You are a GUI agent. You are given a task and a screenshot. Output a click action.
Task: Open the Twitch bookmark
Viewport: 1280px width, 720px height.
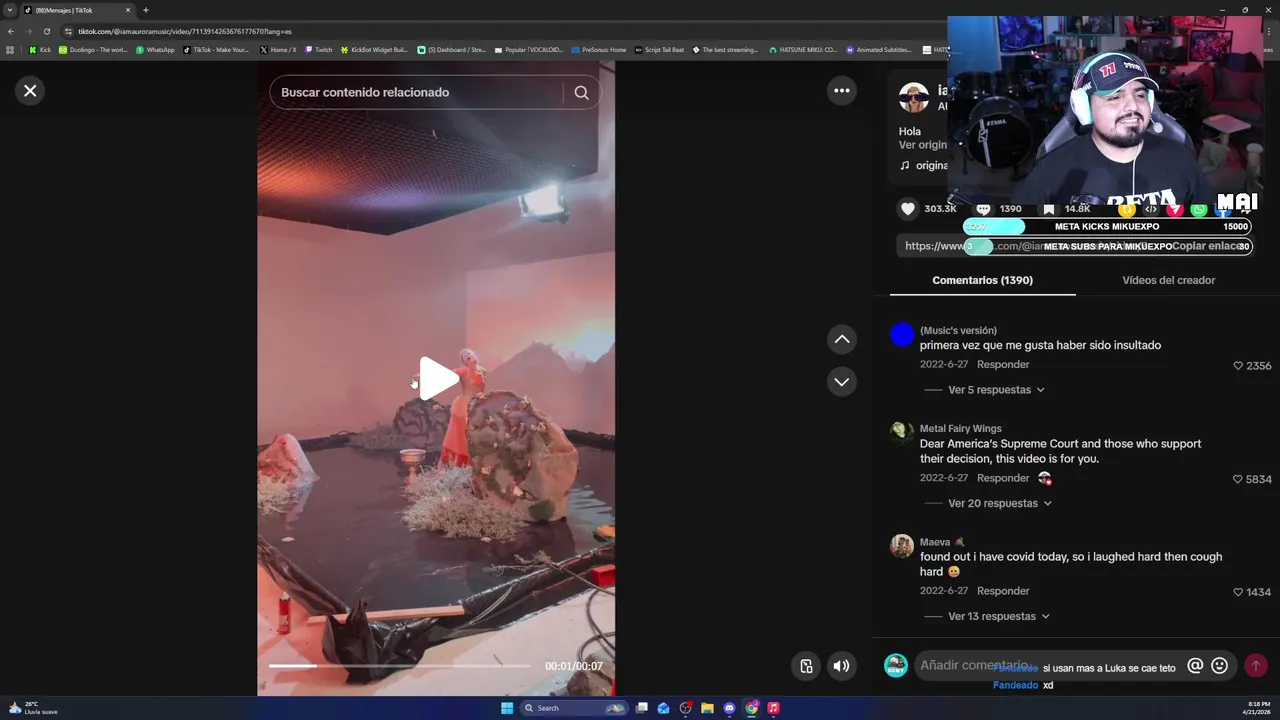pyautogui.click(x=319, y=50)
